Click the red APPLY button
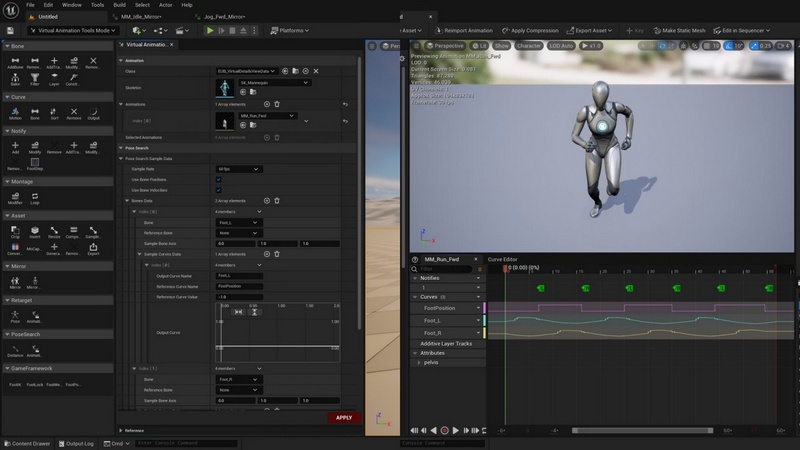Image resolution: width=800 pixels, height=450 pixels. pyautogui.click(x=344, y=418)
